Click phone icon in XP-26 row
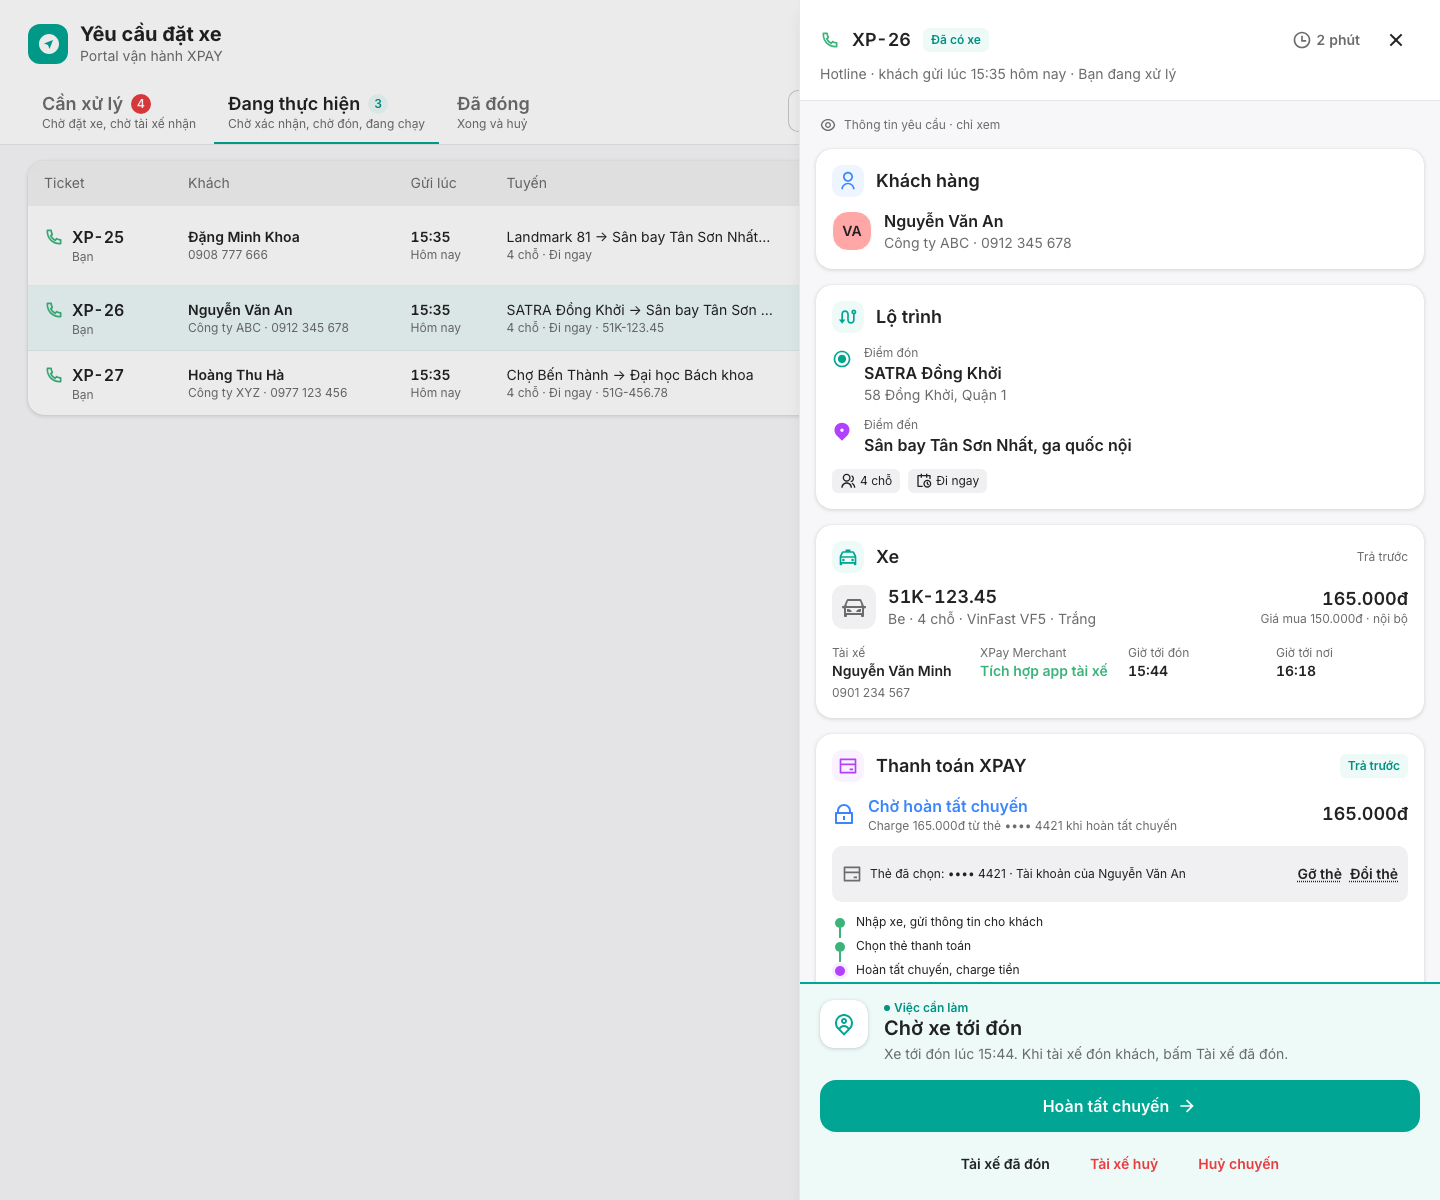The height and width of the screenshot is (1200, 1440). point(54,310)
